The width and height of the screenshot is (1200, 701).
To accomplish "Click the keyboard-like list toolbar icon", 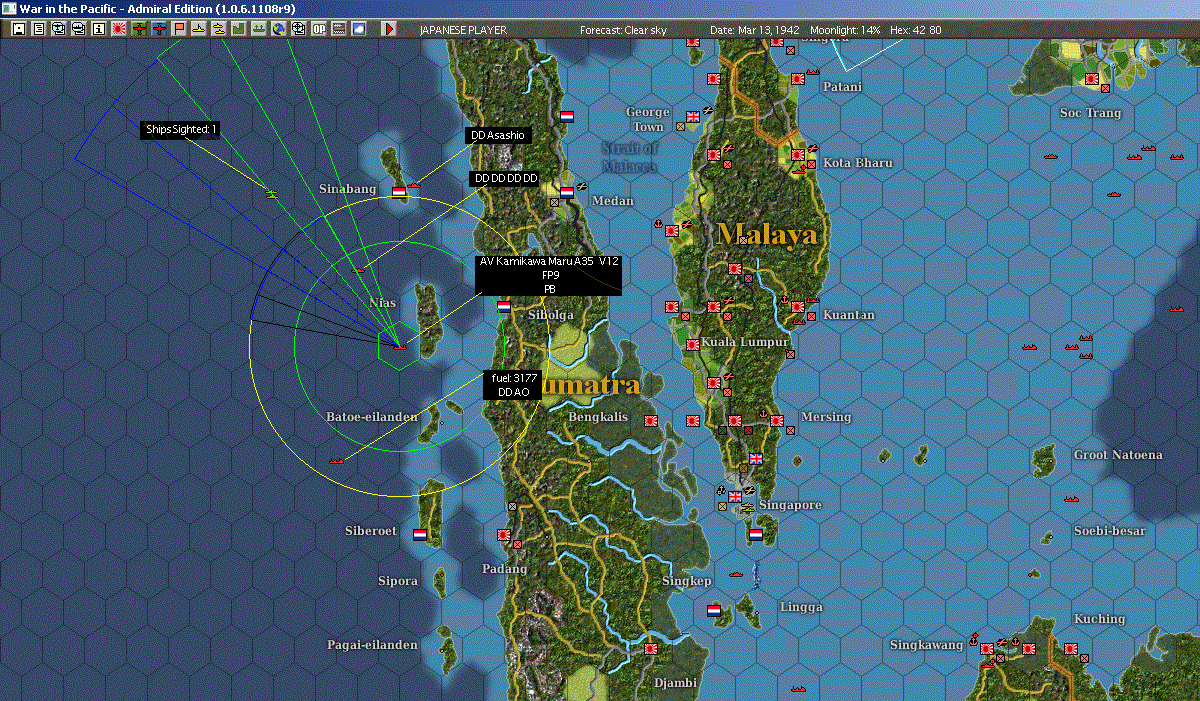I will pos(339,29).
